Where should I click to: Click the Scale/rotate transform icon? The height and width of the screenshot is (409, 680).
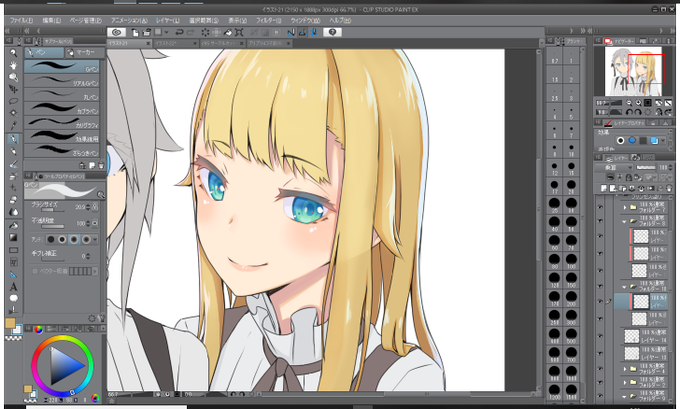tap(239, 32)
